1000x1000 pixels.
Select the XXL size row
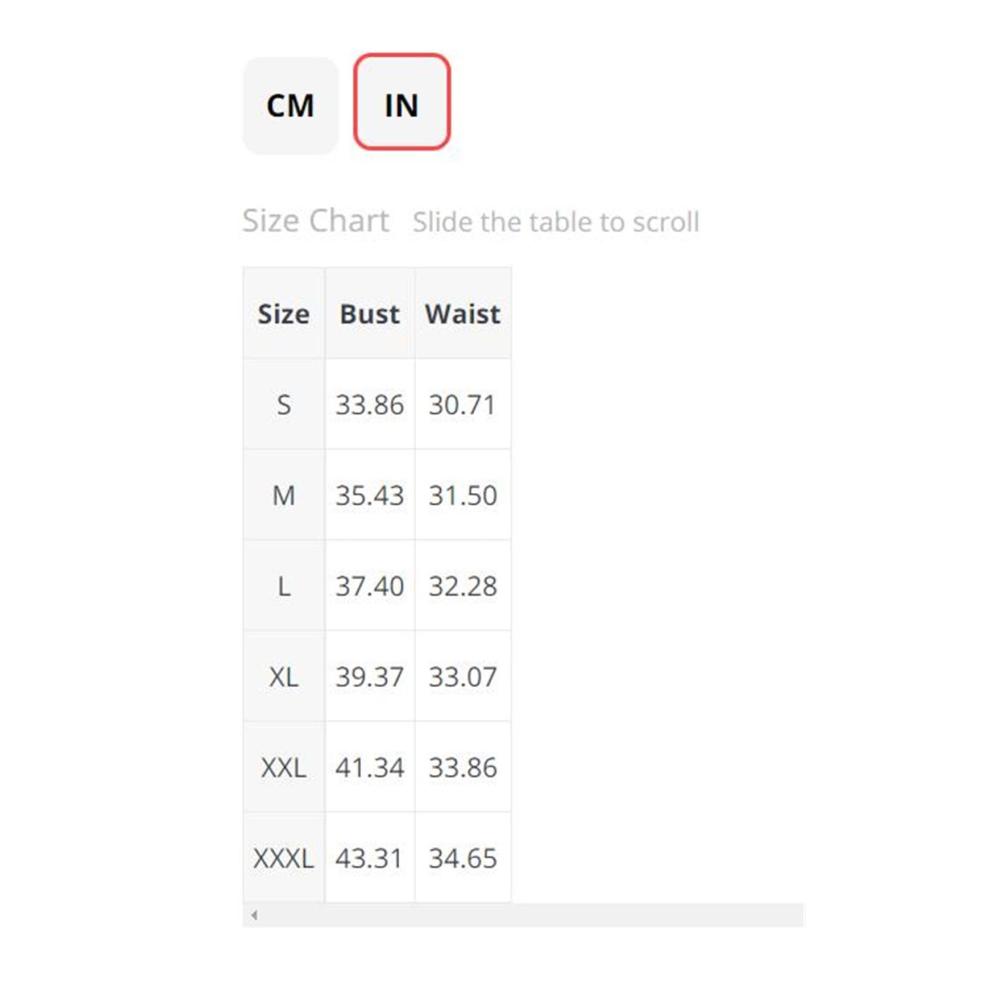click(377, 767)
